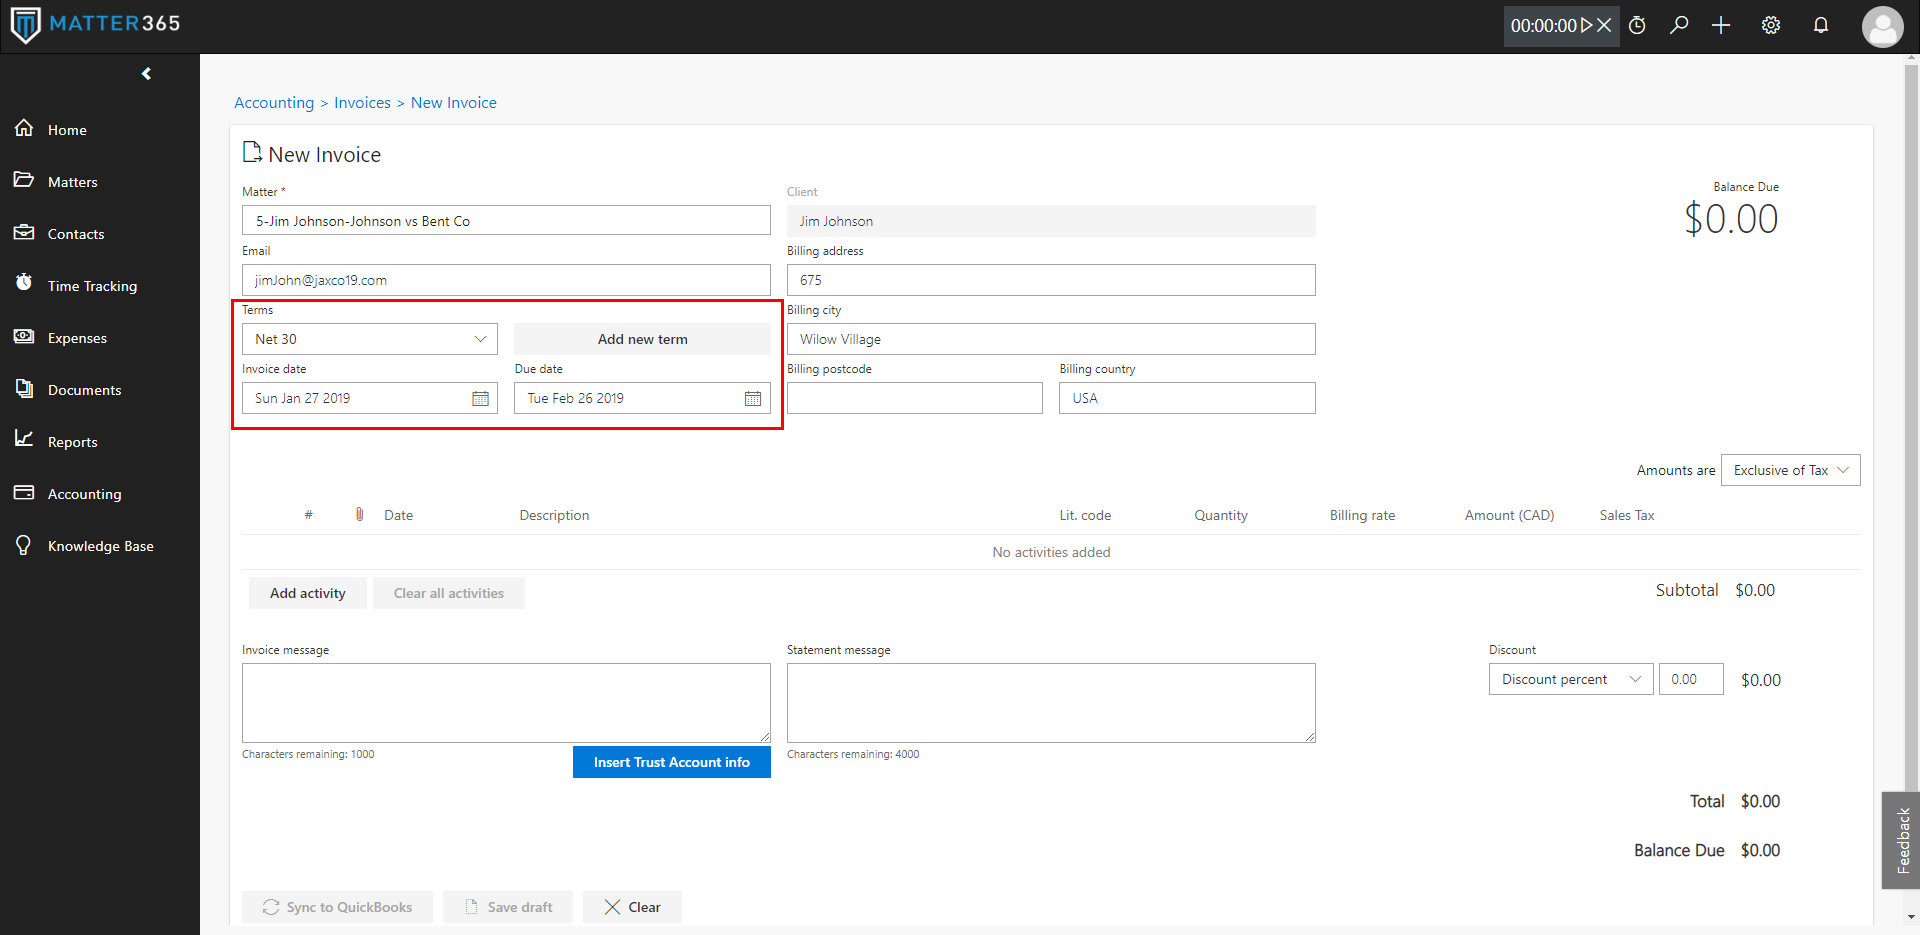Click the Matters folder icon
The width and height of the screenshot is (1920, 935).
(24, 181)
